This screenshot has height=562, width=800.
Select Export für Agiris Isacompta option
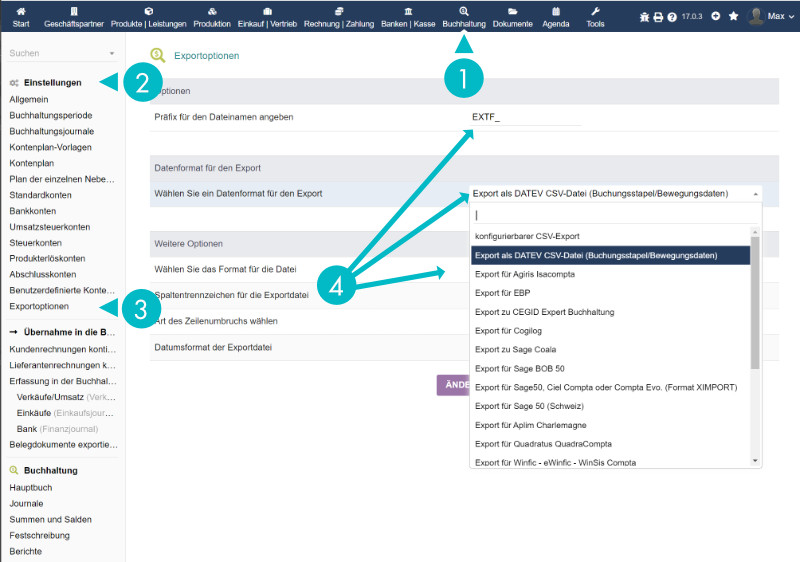pos(611,274)
